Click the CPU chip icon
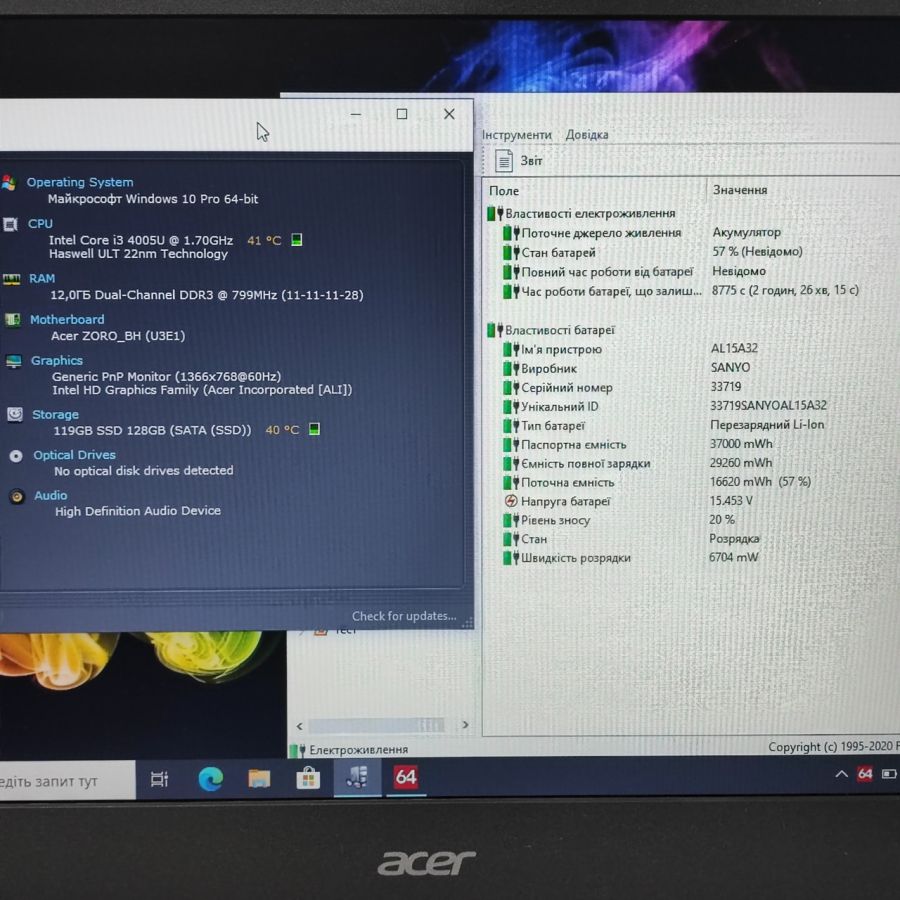Image resolution: width=900 pixels, height=900 pixels. (x=10, y=224)
